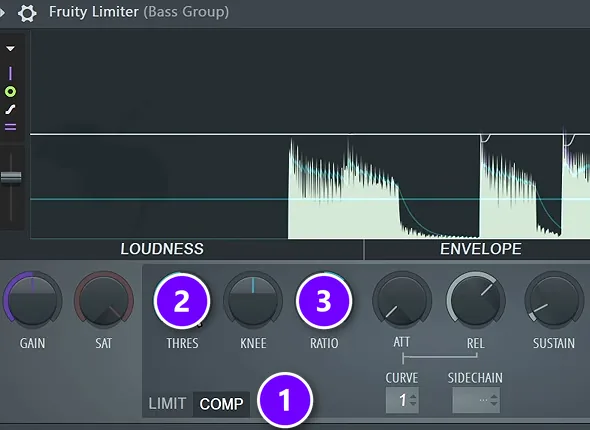Image resolution: width=590 pixels, height=430 pixels.
Task: Toggle the purple input peaks display
Action: 10,73
